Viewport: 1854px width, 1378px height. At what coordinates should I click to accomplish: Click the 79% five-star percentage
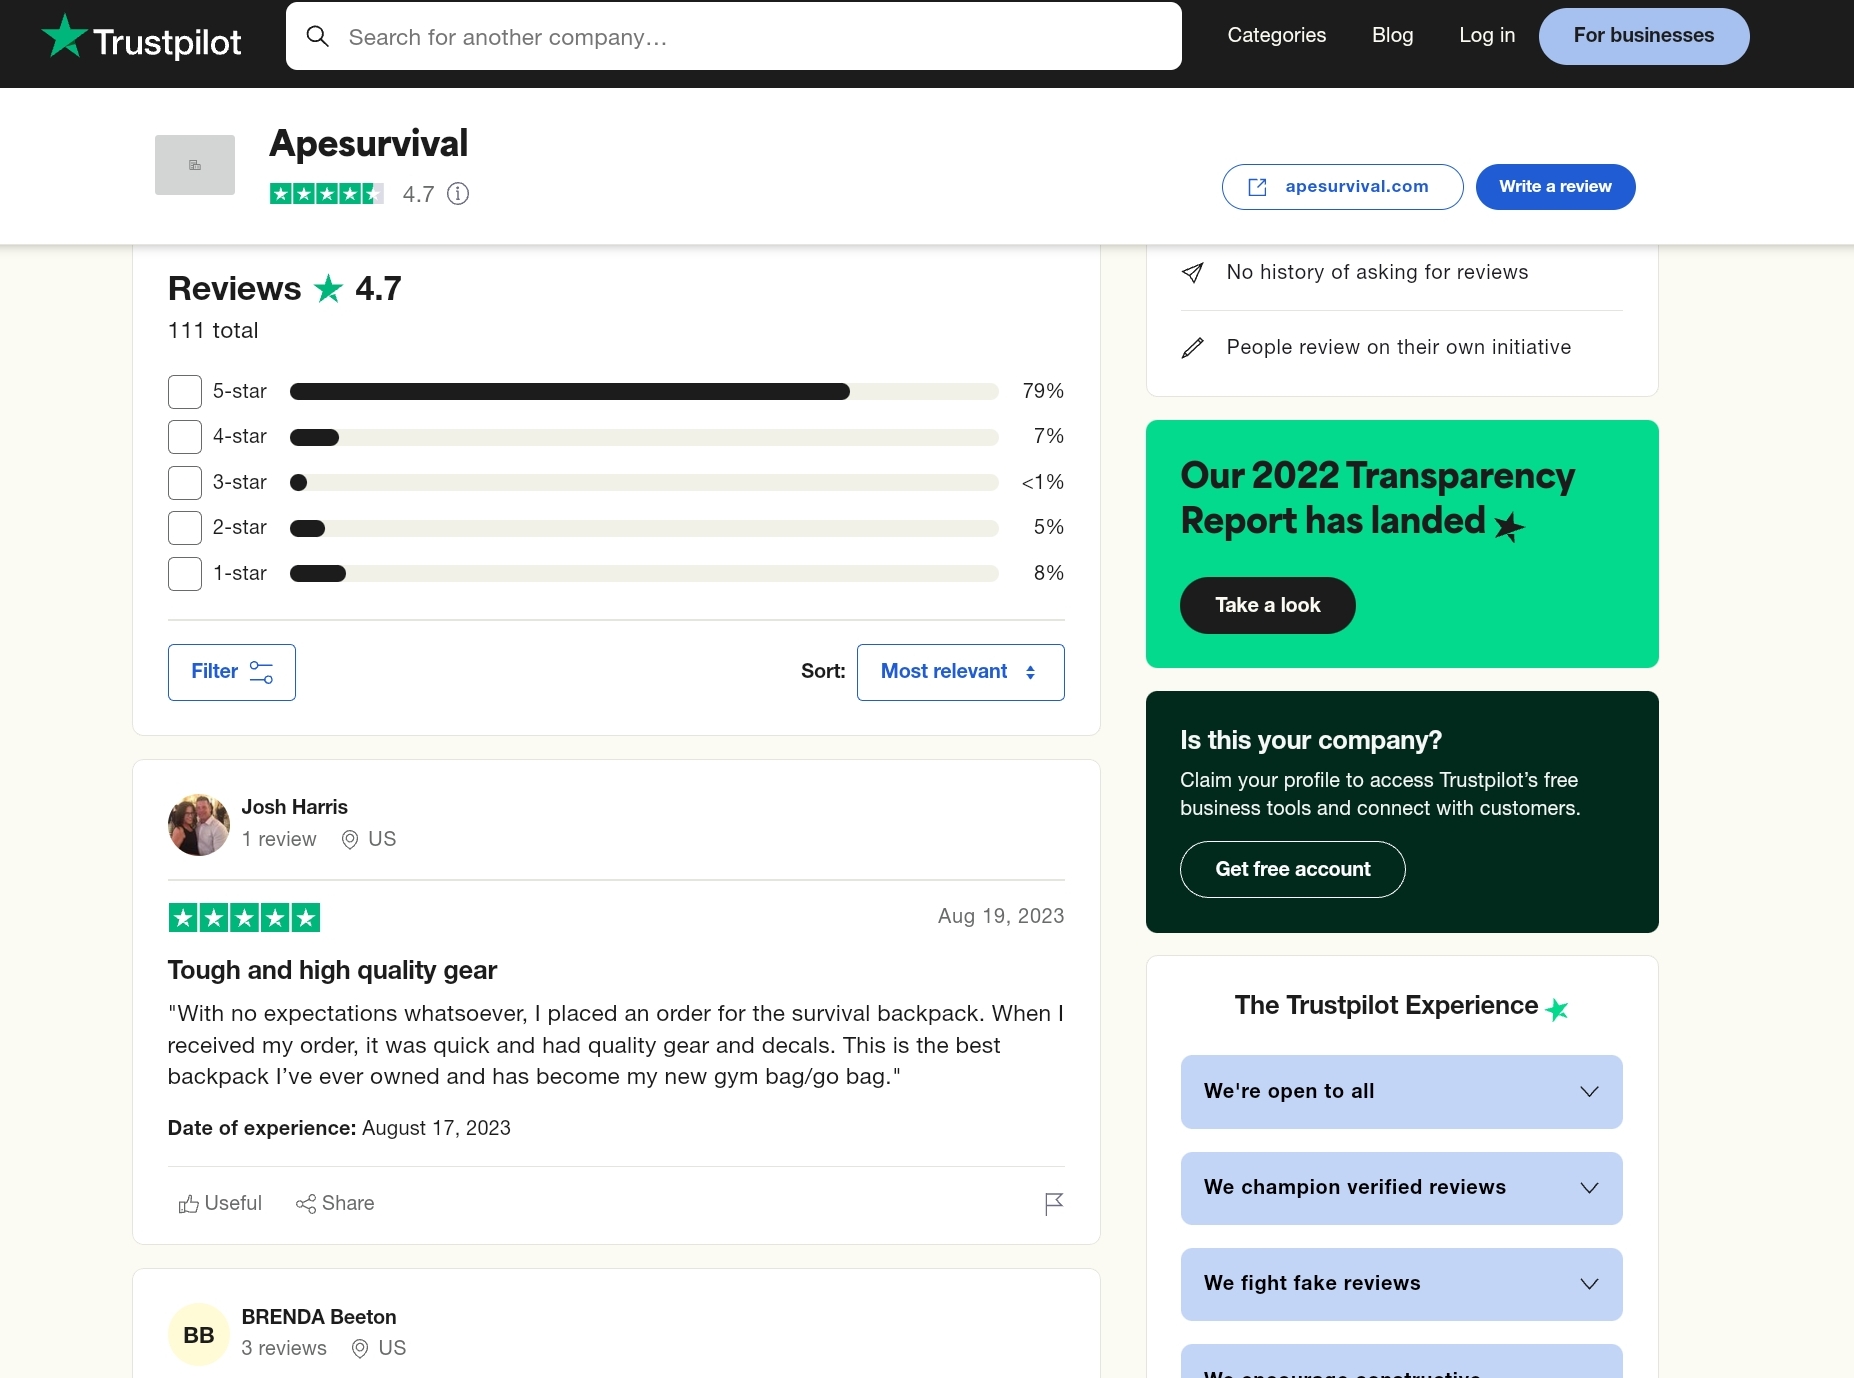(1043, 392)
